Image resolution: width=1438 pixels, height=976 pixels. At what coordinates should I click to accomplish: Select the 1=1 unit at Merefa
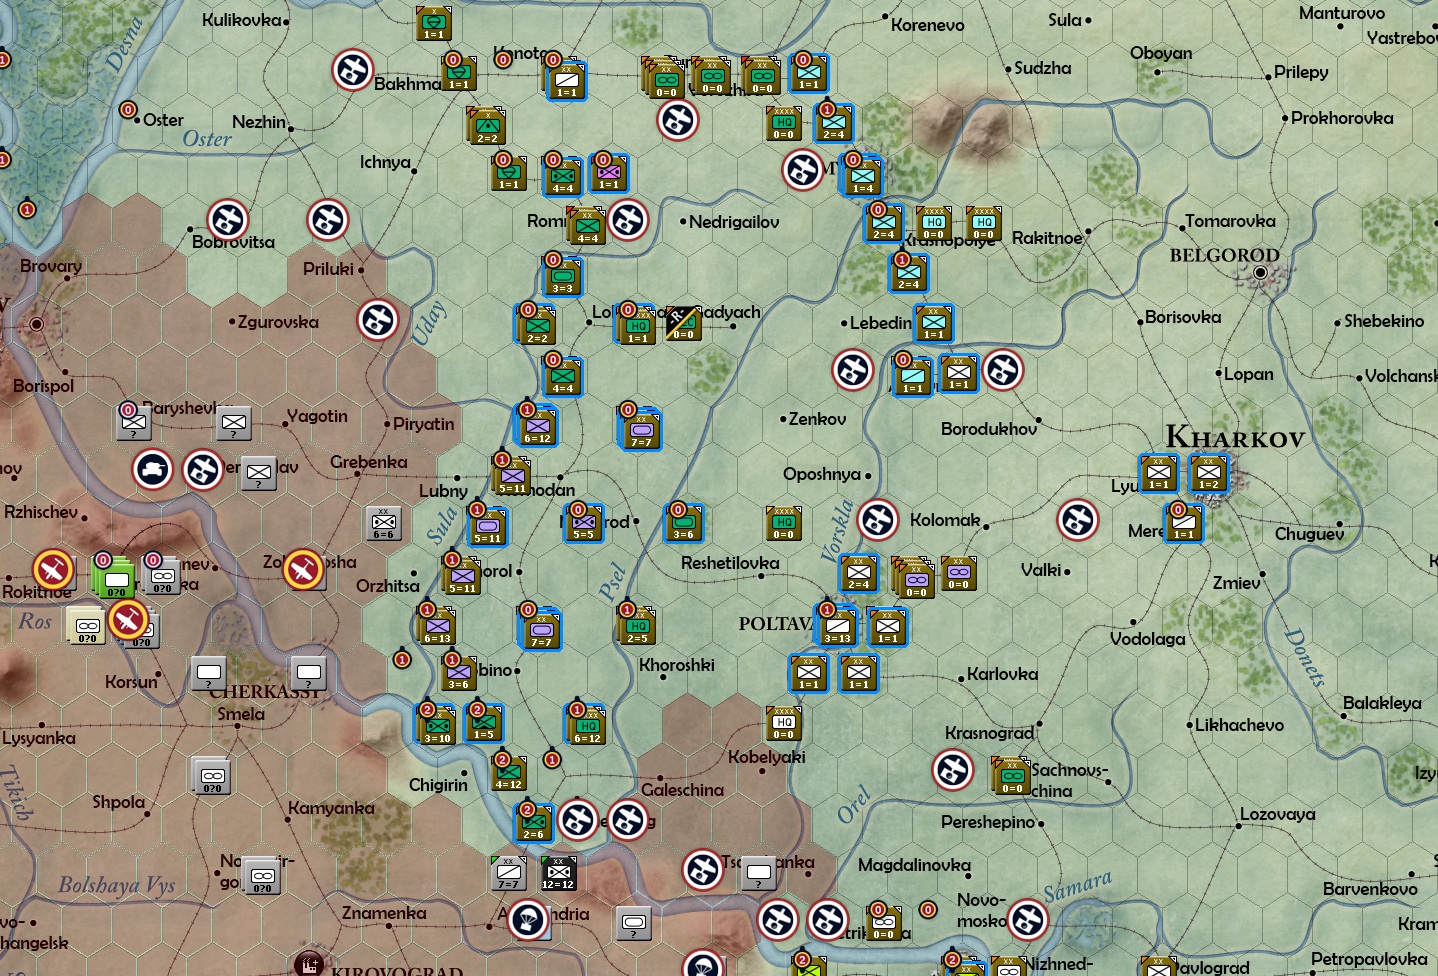(1184, 523)
